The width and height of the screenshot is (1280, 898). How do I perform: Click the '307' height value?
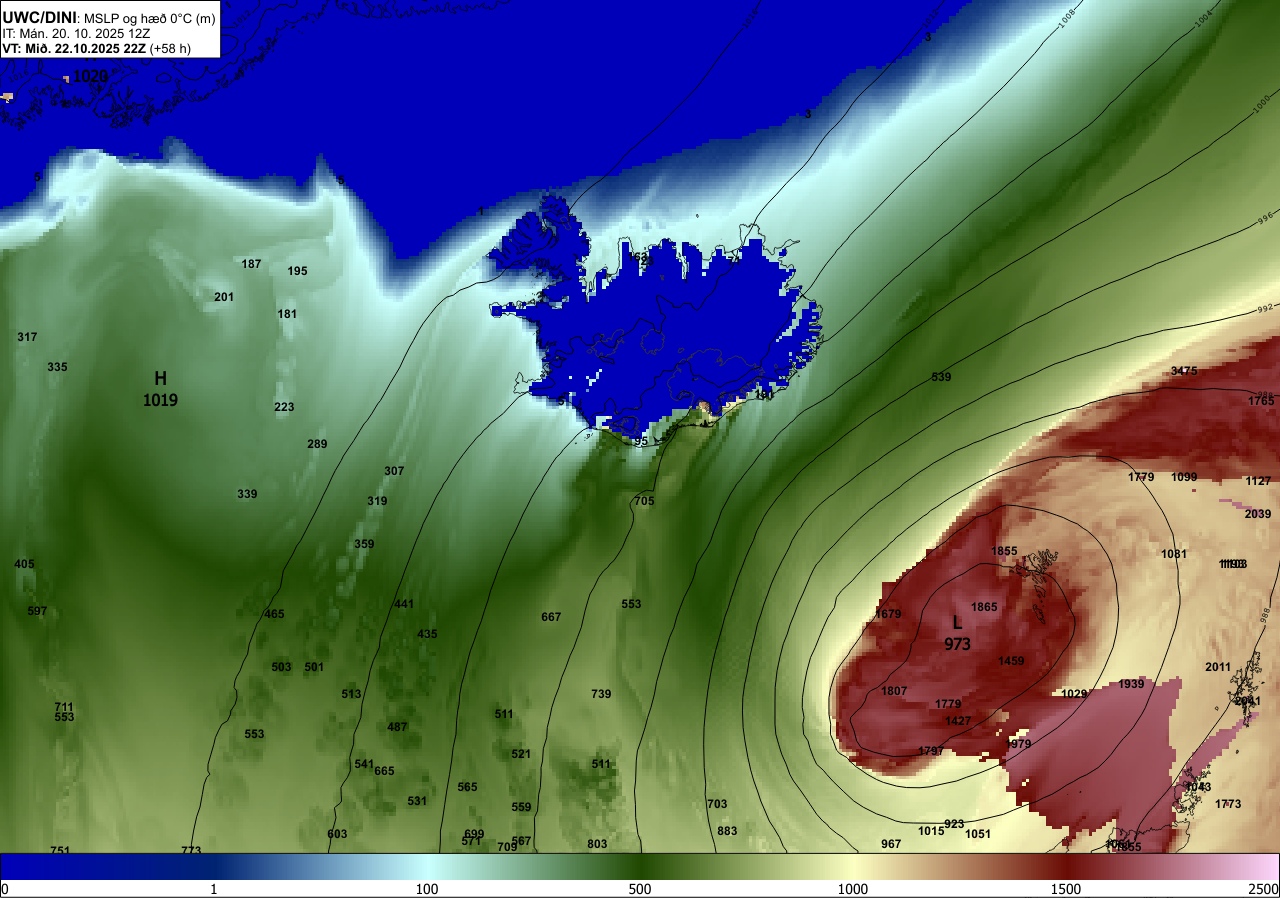394,471
